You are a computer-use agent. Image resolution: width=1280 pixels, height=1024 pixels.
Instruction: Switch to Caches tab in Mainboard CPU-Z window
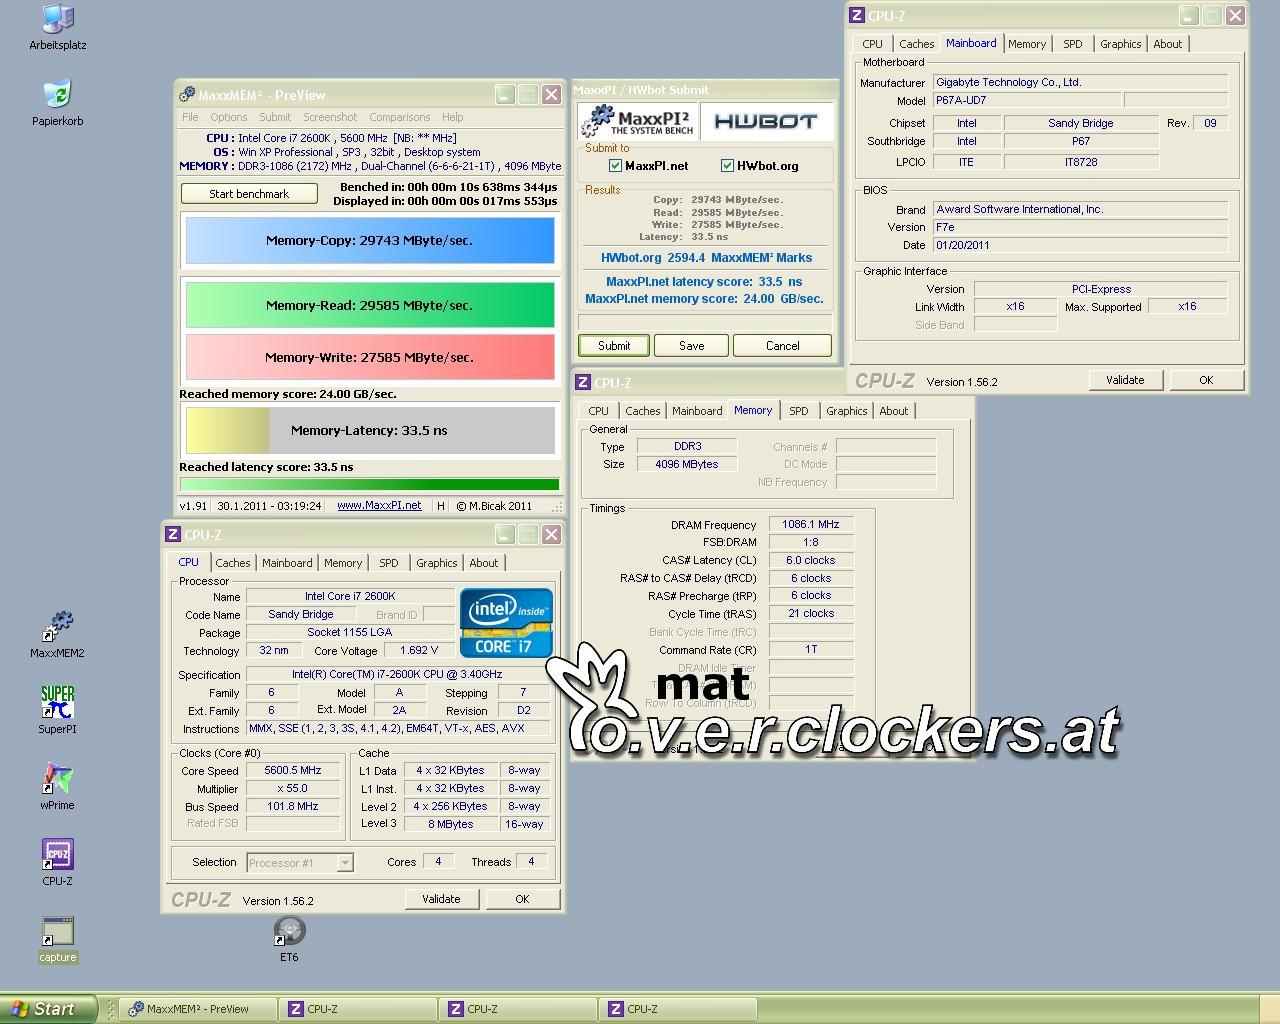(916, 44)
